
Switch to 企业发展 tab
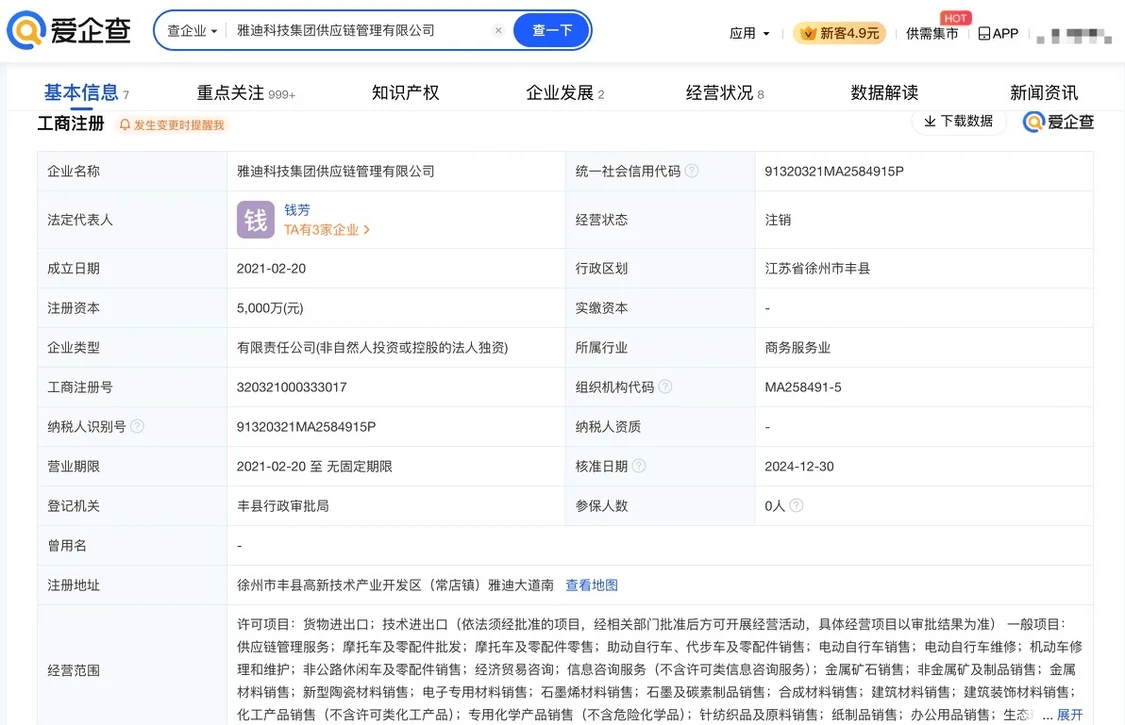click(565, 93)
